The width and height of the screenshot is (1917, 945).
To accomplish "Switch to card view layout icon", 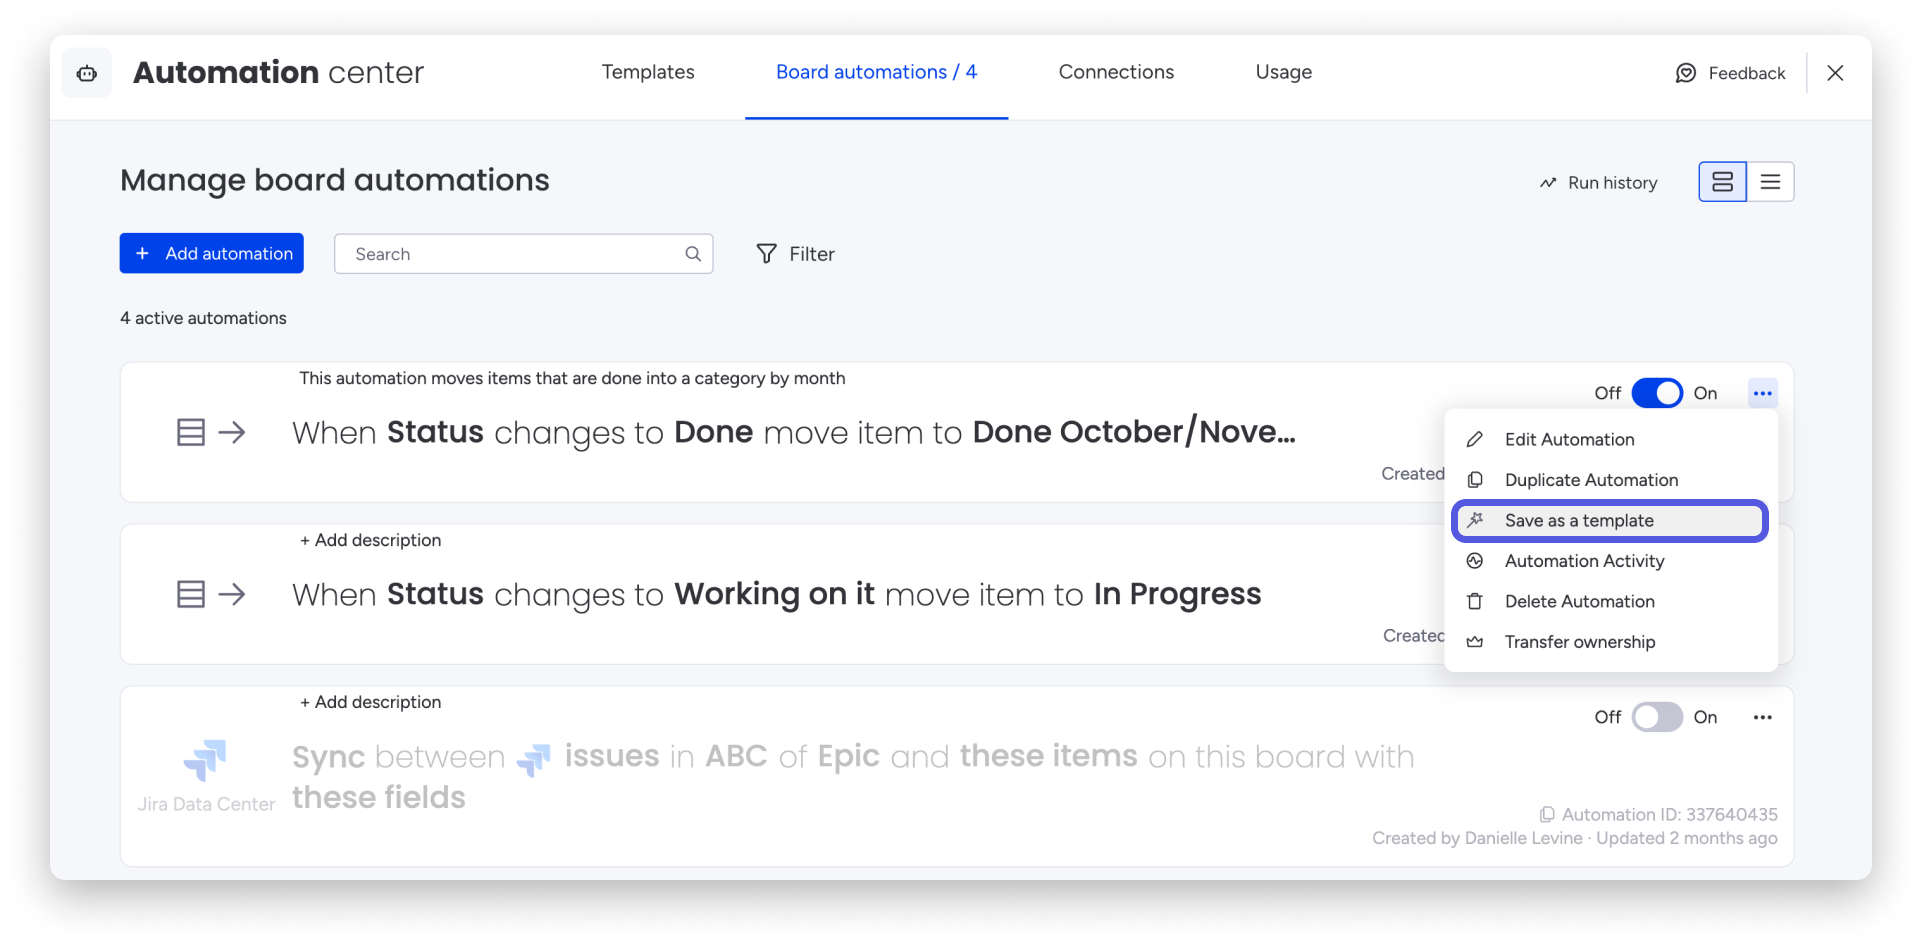I will point(1722,182).
